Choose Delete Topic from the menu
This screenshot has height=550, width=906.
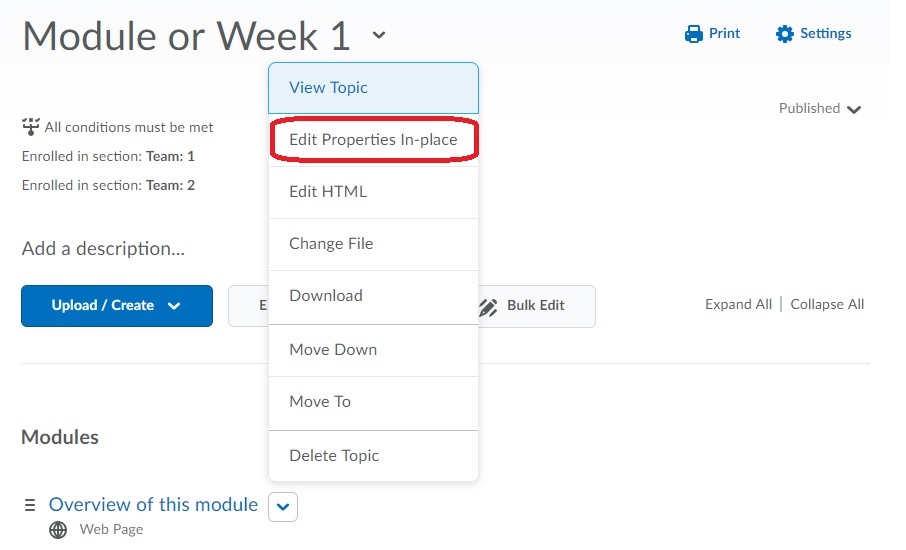point(373,456)
